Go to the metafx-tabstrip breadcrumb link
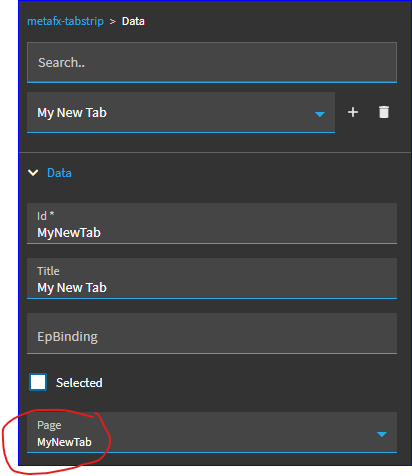The image size is (412, 476). 65,21
